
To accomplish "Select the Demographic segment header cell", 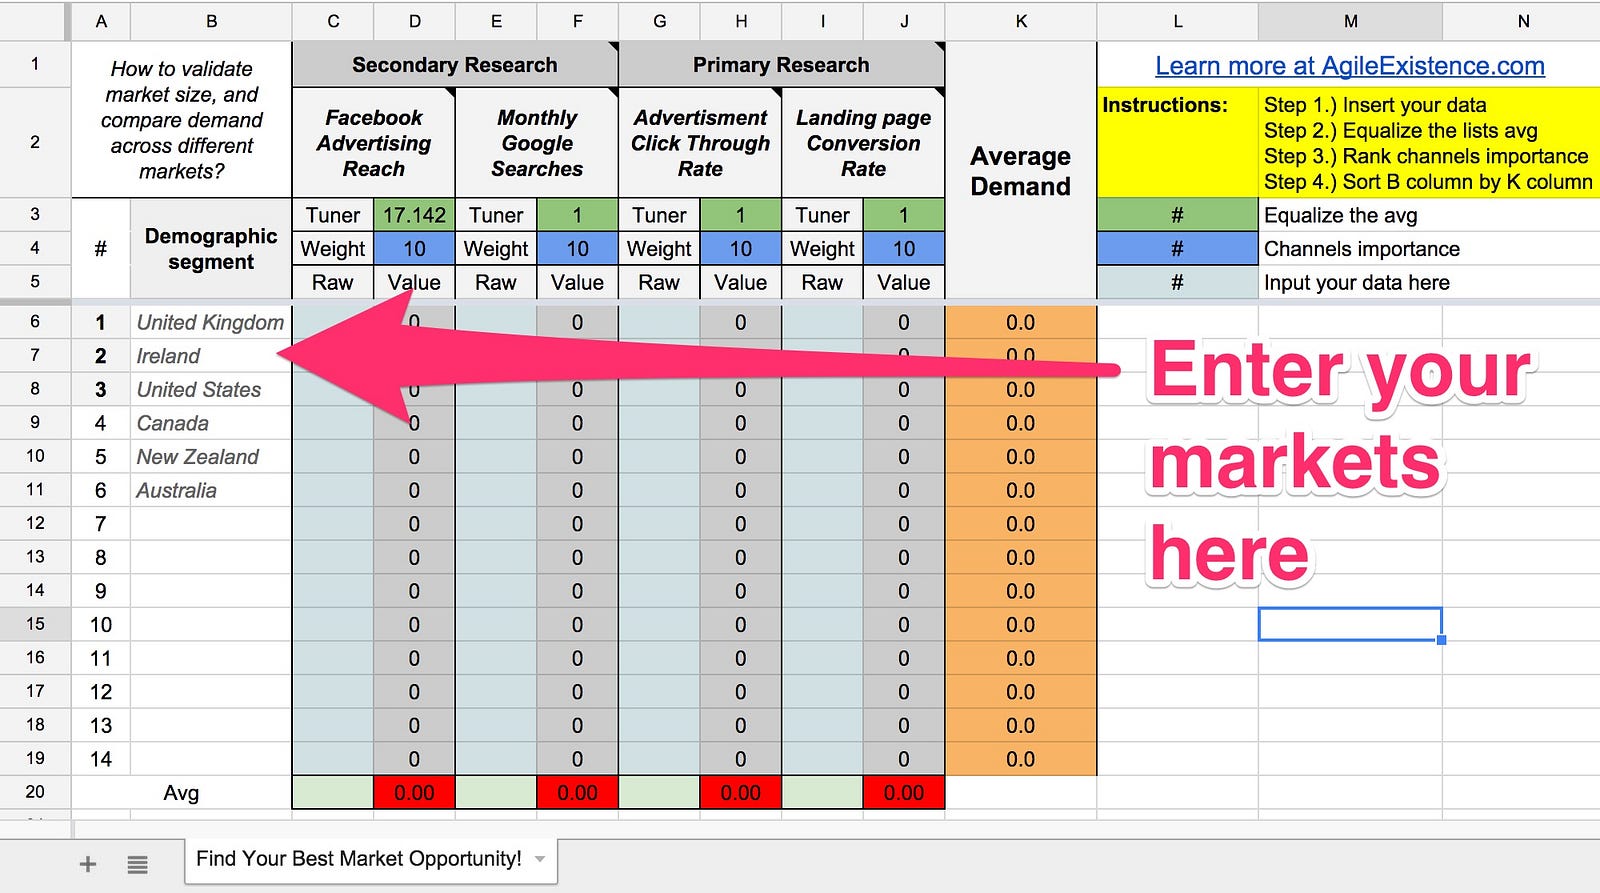I will point(211,249).
